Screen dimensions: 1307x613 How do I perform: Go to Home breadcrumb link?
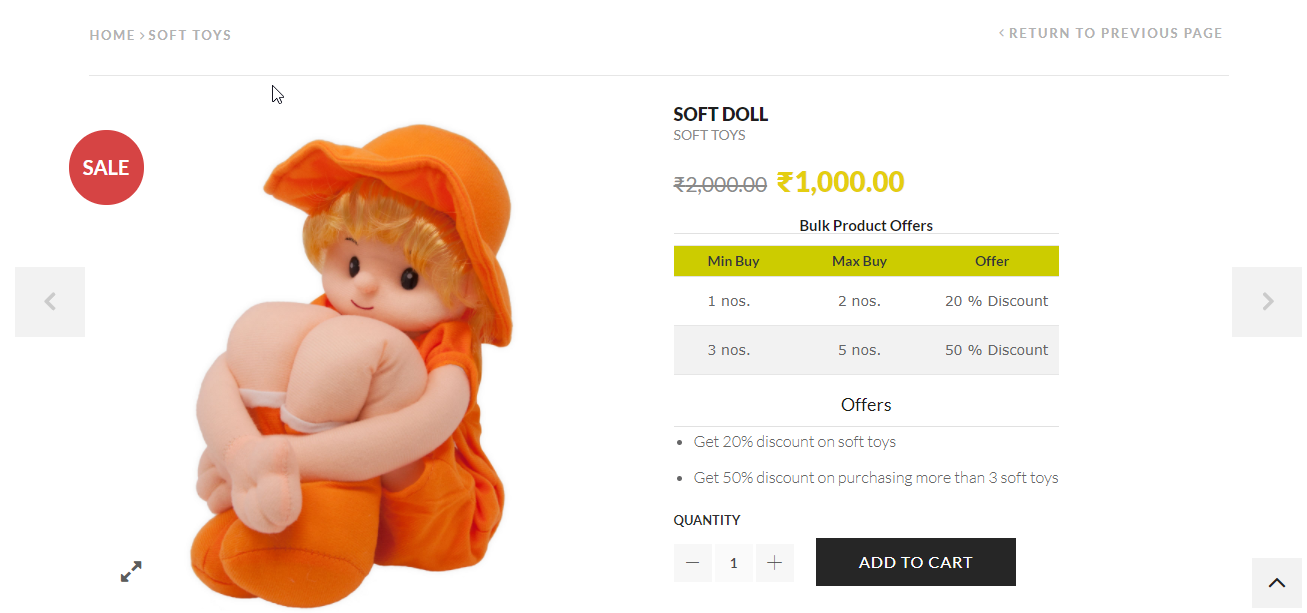(x=112, y=35)
